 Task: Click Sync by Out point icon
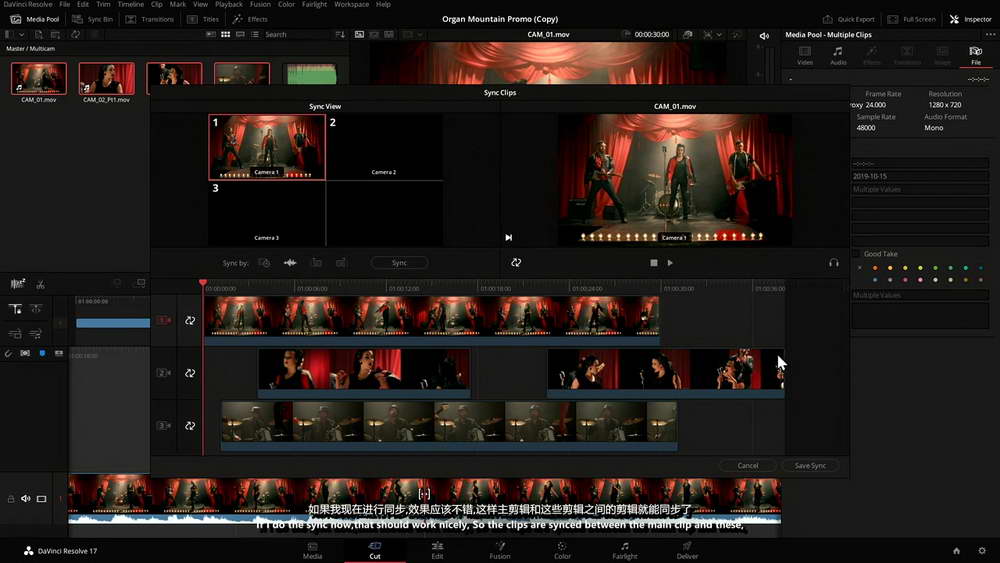pos(341,263)
